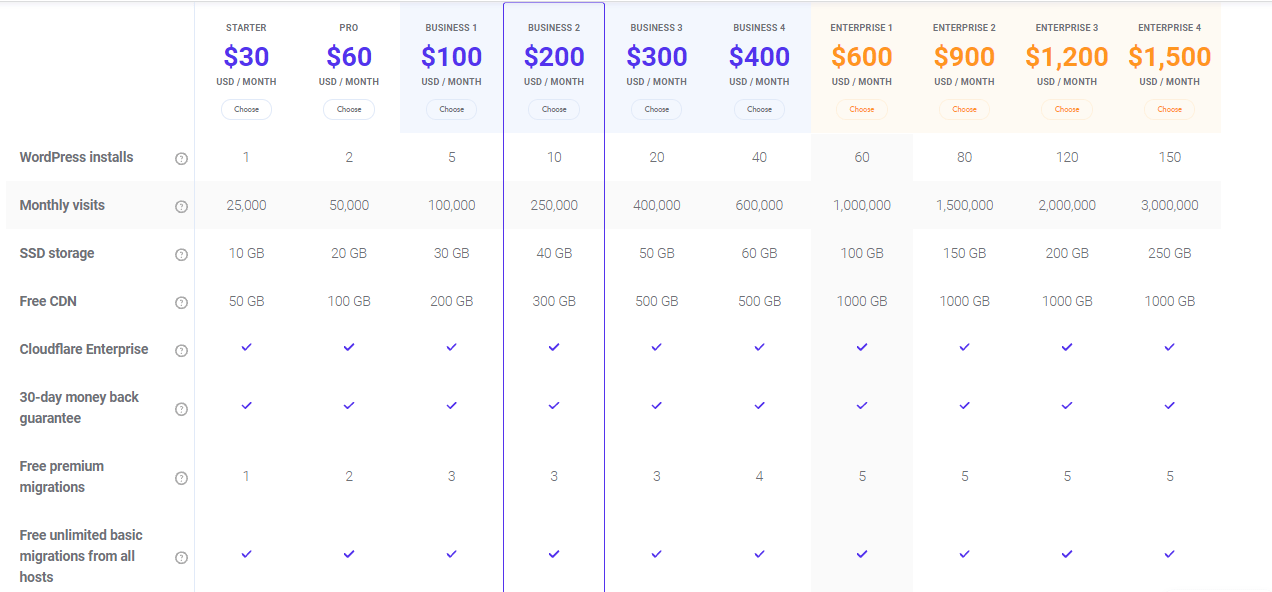1272x592 pixels.
Task: Choose the highlighted Business 2 plan
Action: (554, 109)
